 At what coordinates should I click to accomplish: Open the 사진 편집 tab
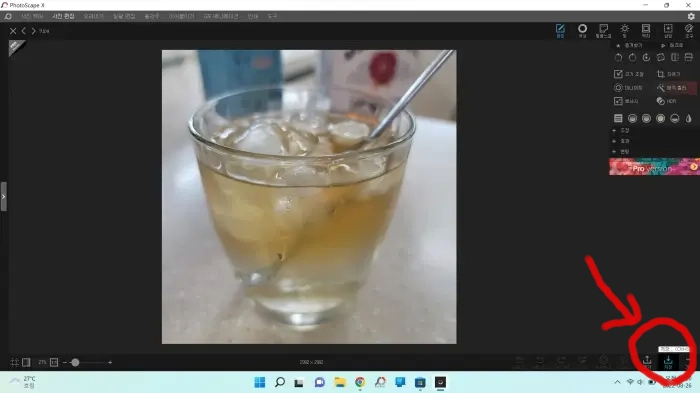coord(63,16)
